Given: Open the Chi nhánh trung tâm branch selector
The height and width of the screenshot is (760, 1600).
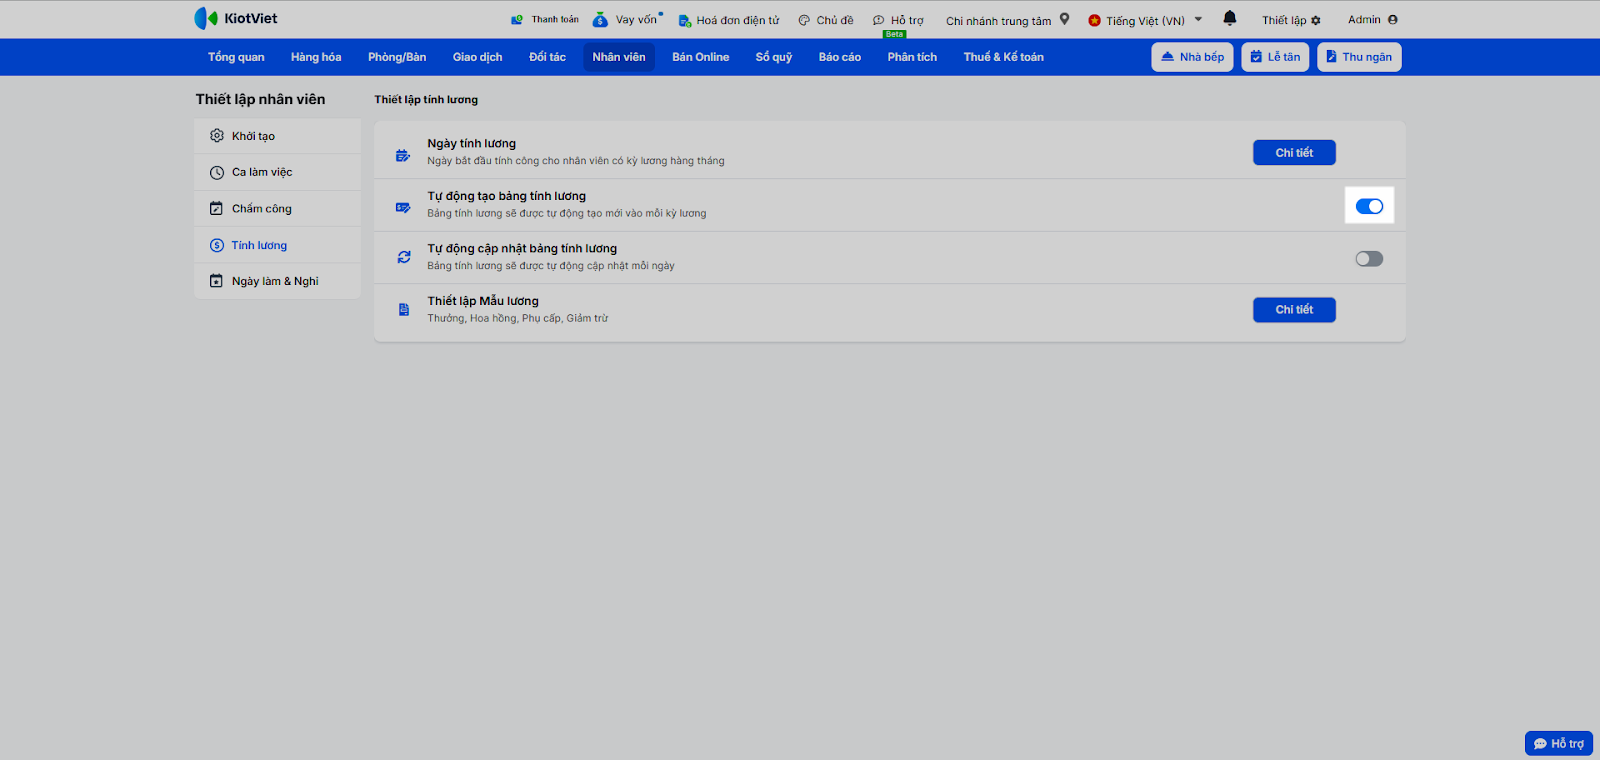Looking at the screenshot, I should (1007, 20).
